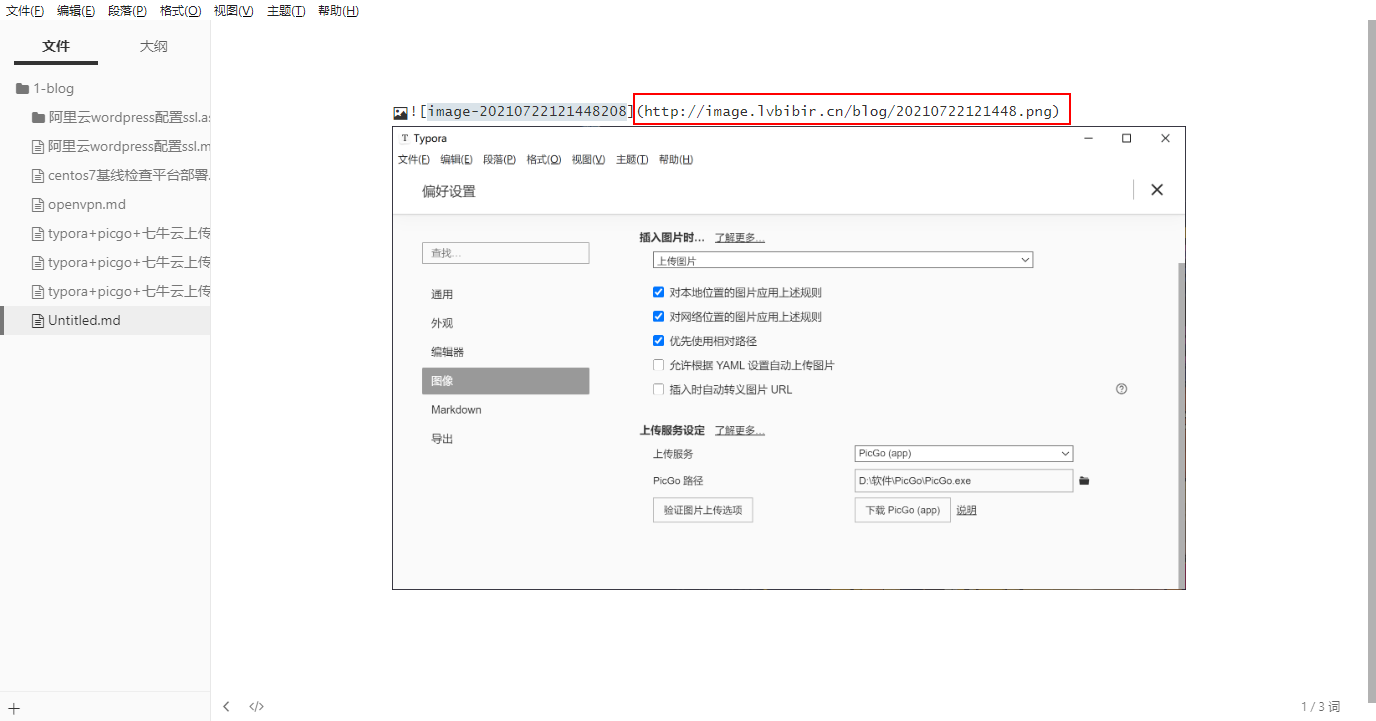
Task: Close the 偏好设置 panel with X
Action: 1157,190
